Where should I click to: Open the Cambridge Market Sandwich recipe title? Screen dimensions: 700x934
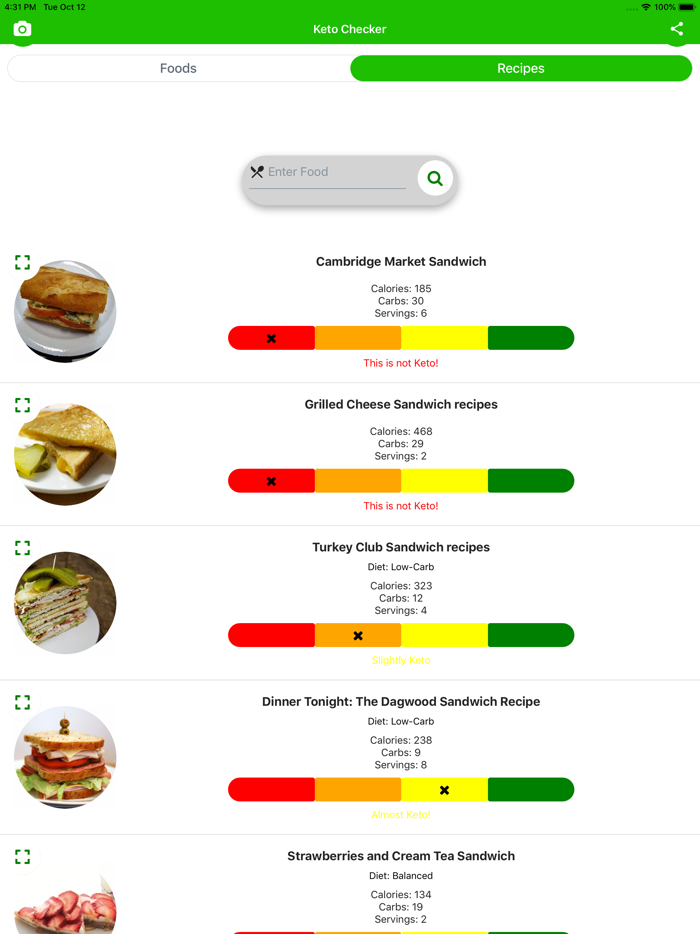(401, 261)
